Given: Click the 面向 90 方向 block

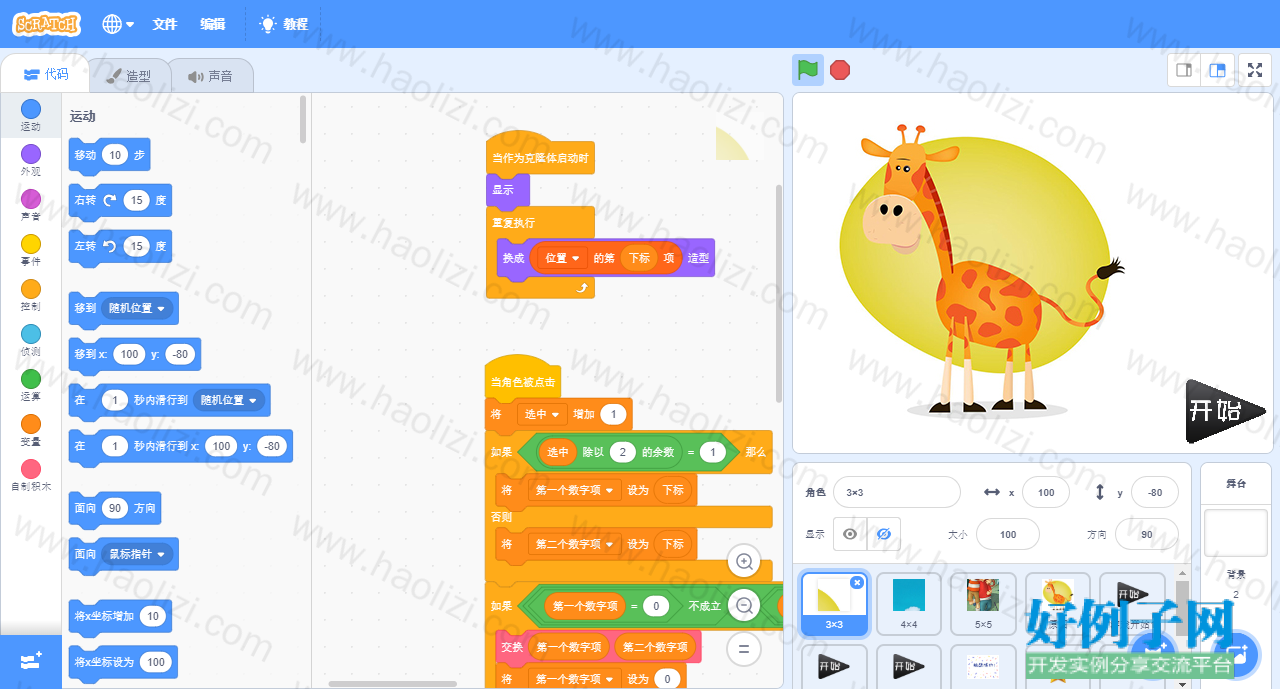Looking at the screenshot, I should click(115, 508).
